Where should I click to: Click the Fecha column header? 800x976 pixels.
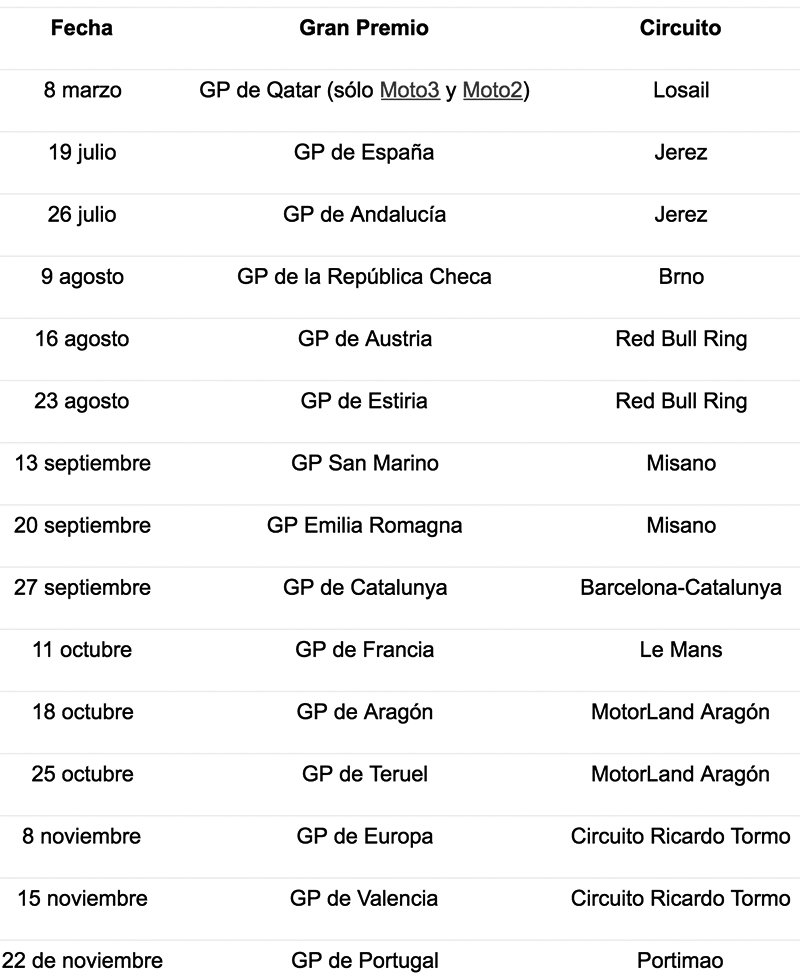click(82, 28)
